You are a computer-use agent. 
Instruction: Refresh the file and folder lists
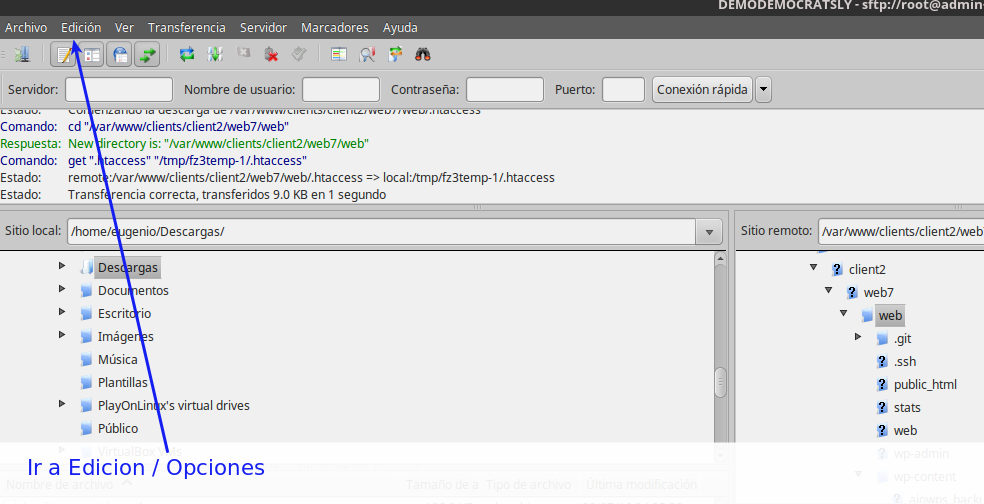pos(186,55)
